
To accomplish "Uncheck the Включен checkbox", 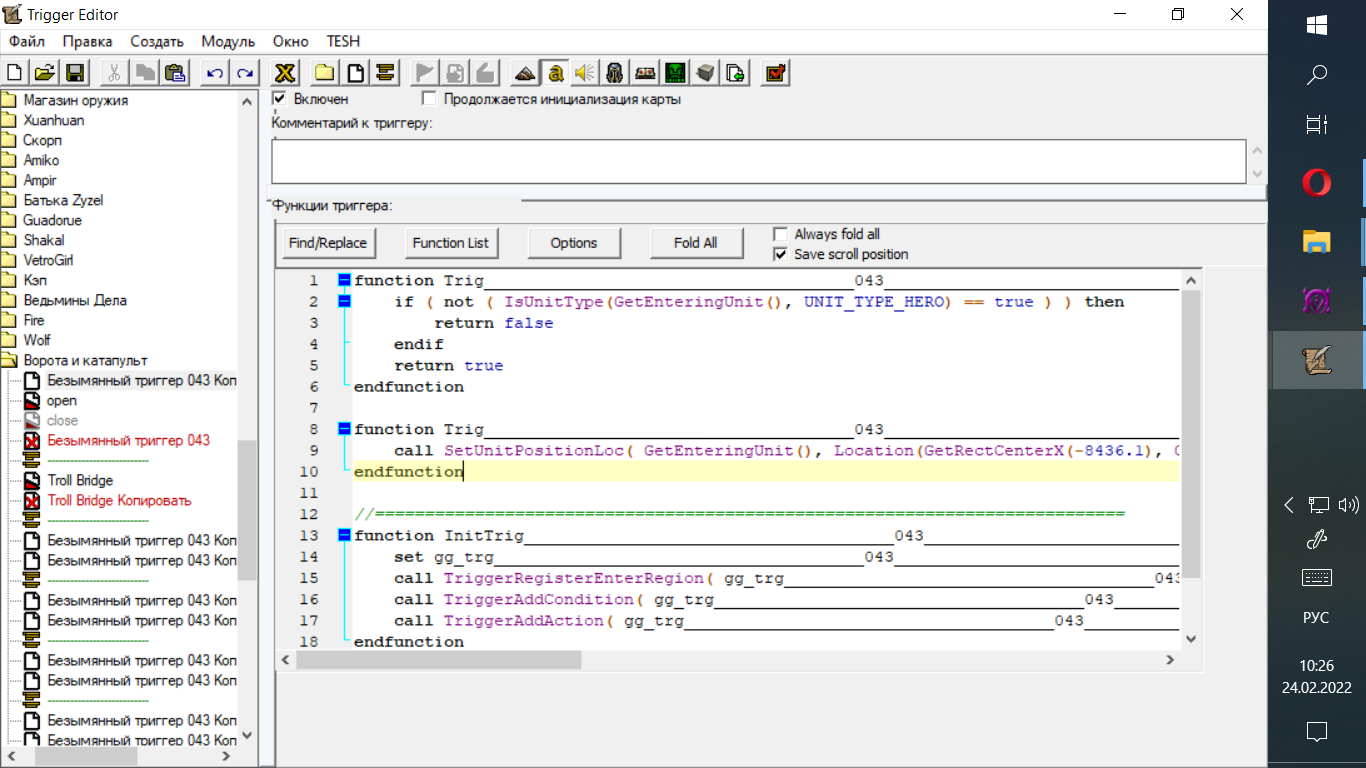I will (280, 99).
